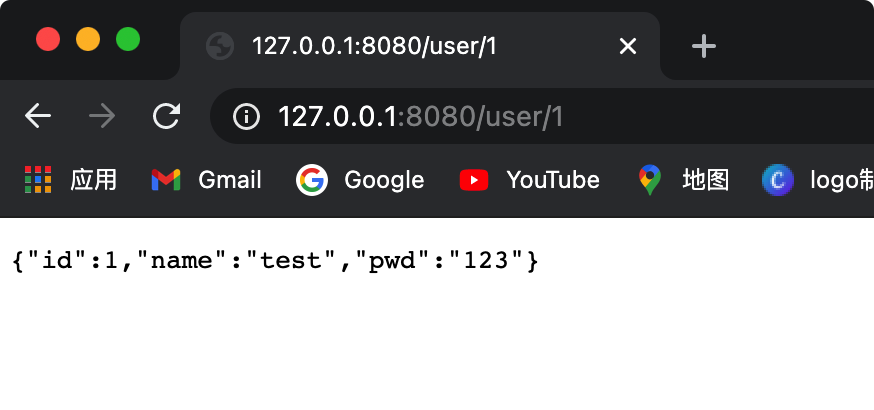Open the Google Maps 地图 bookmark
The width and height of the screenshot is (874, 410).
684,180
